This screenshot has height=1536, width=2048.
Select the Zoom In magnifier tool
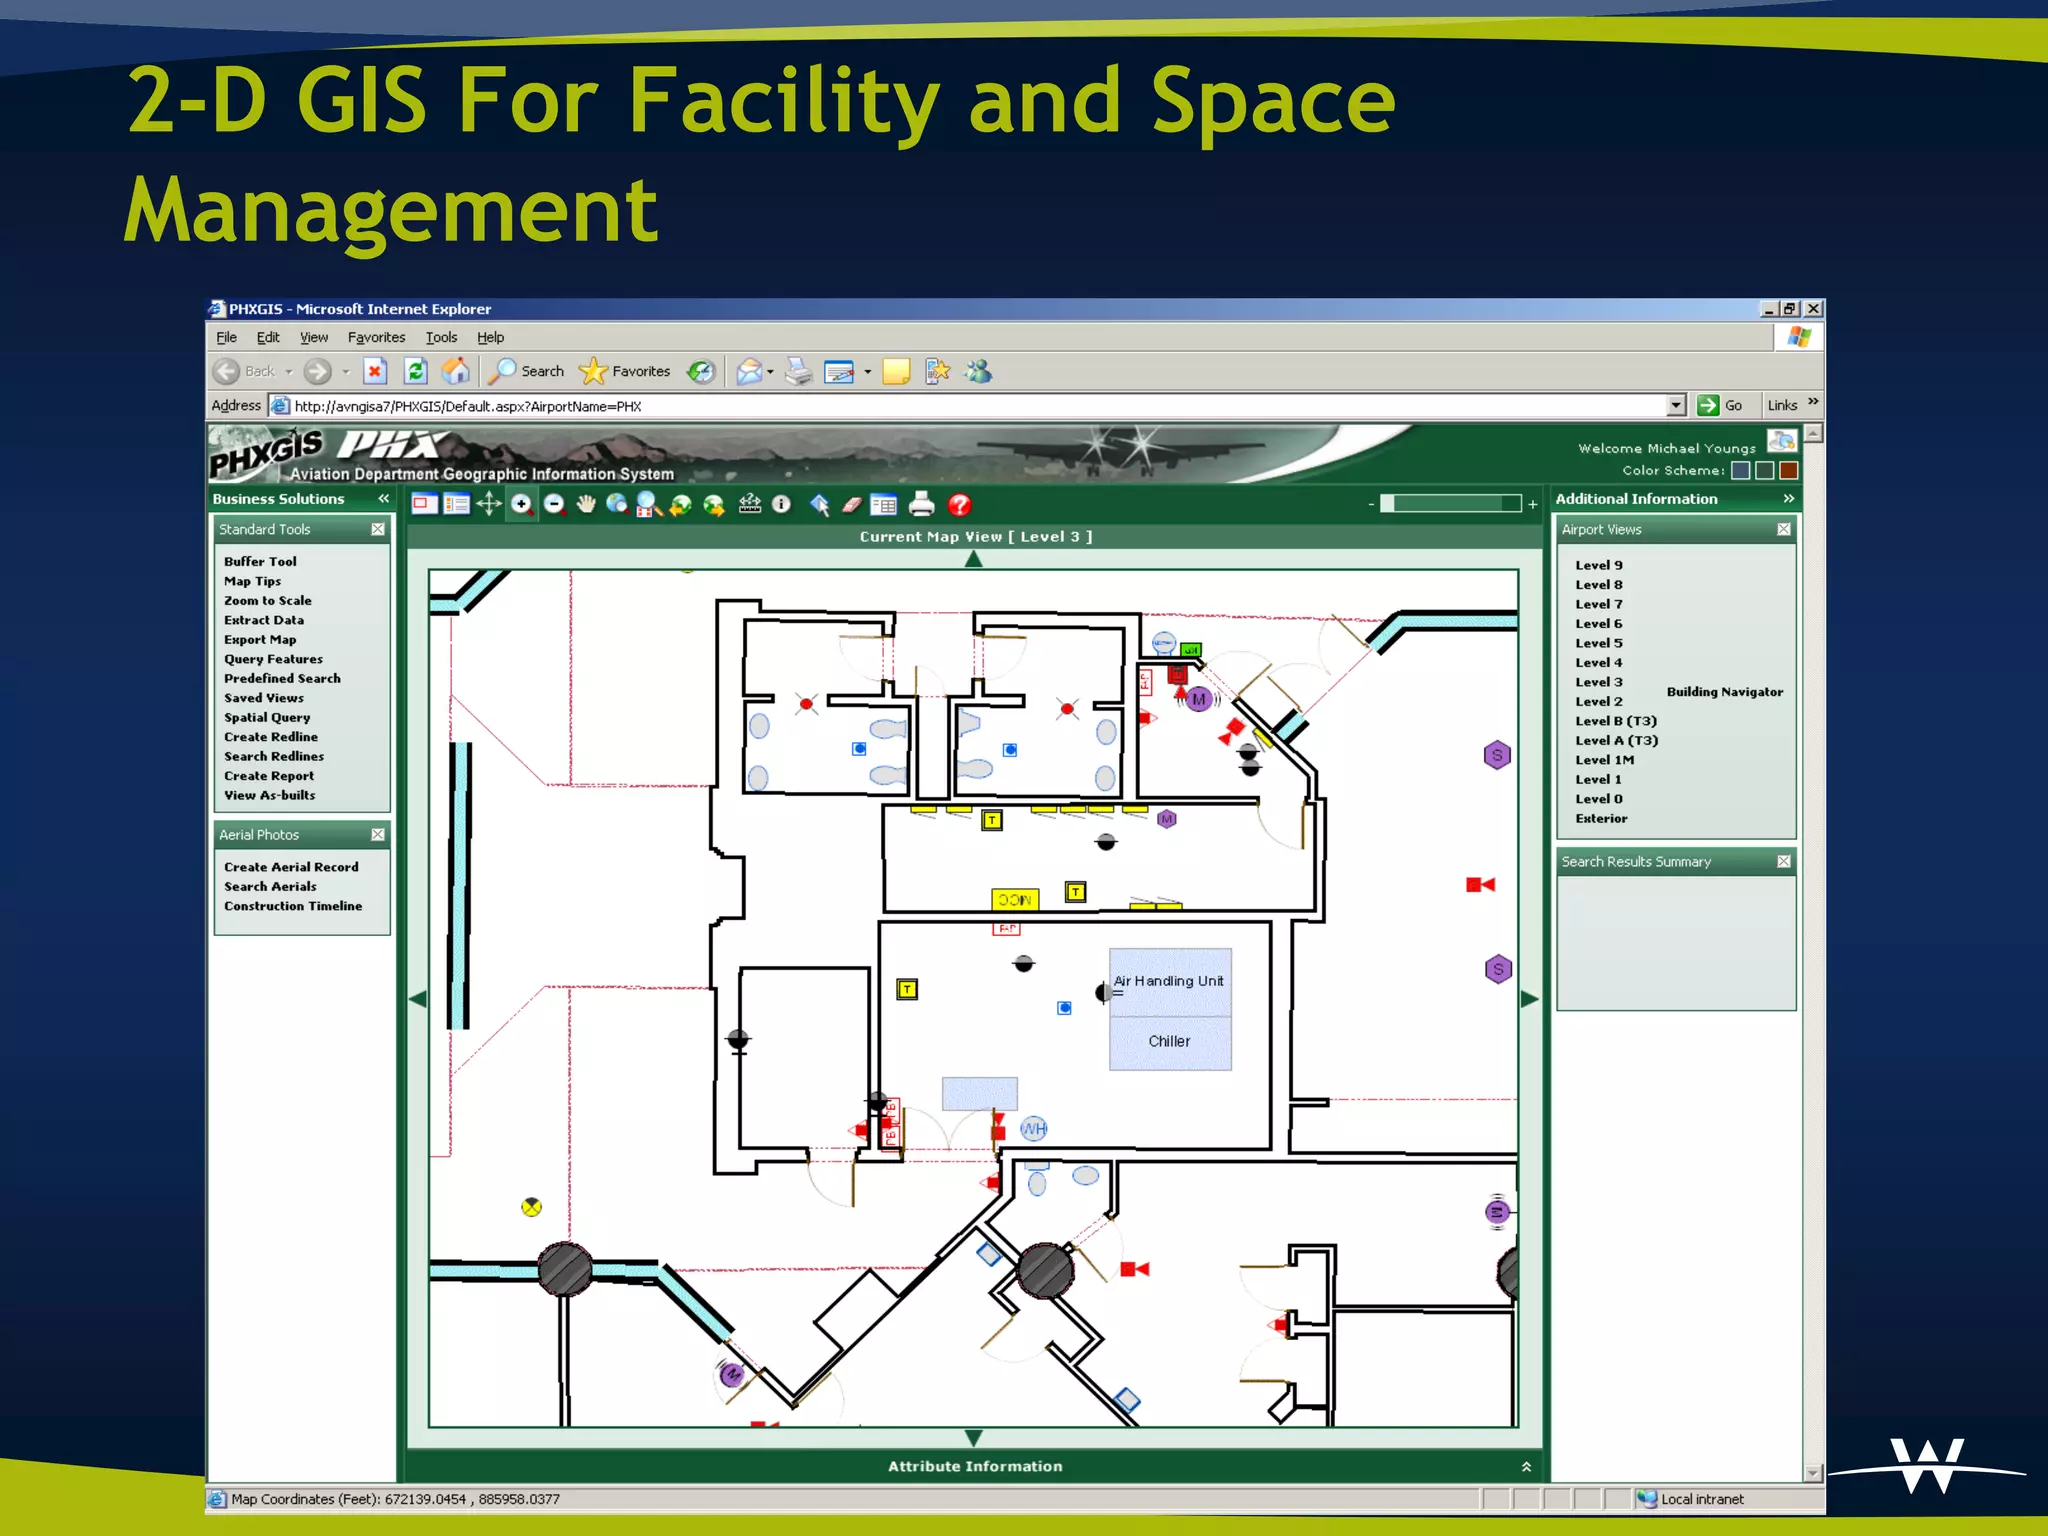522,505
